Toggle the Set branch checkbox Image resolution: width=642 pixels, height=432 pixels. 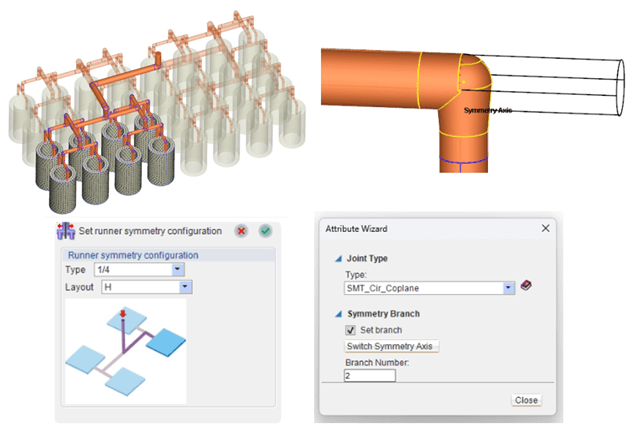click(351, 329)
